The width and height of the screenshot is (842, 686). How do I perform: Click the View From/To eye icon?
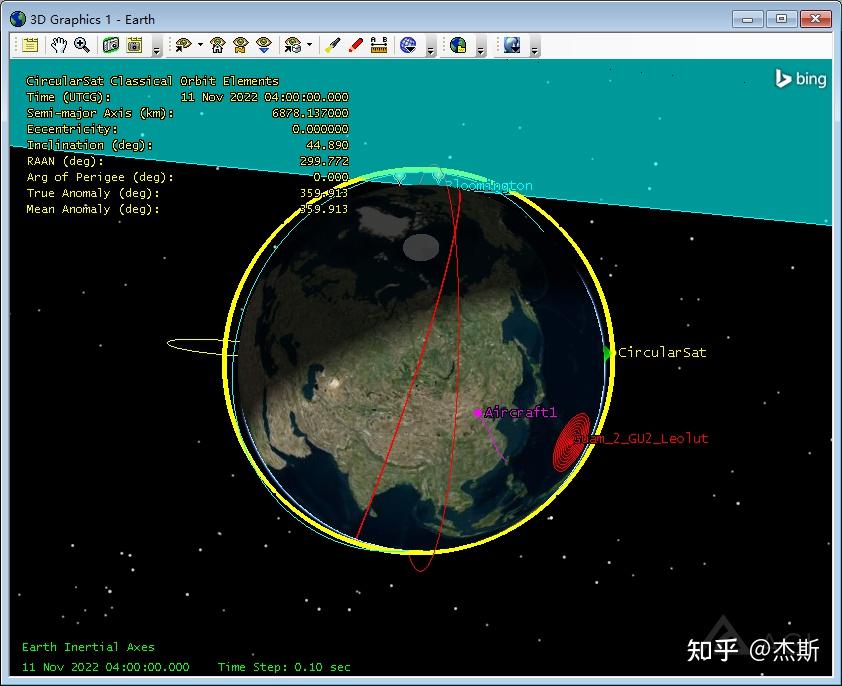(184, 45)
